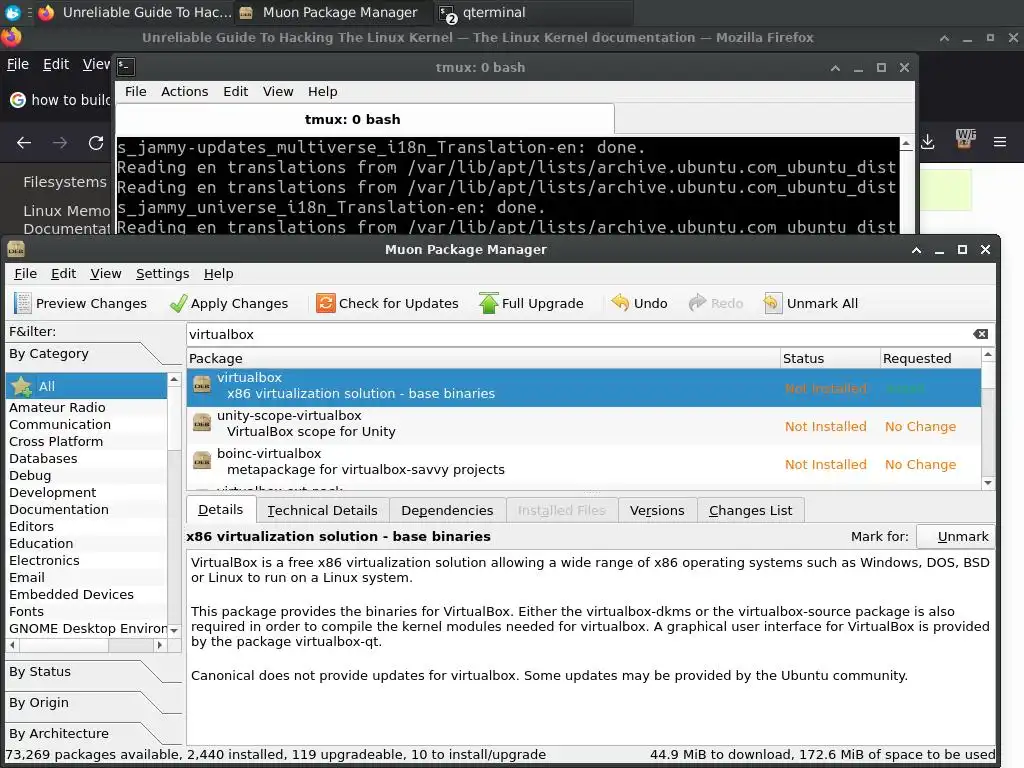Sort by the Requested column header
The image size is (1024, 768).
click(931, 359)
